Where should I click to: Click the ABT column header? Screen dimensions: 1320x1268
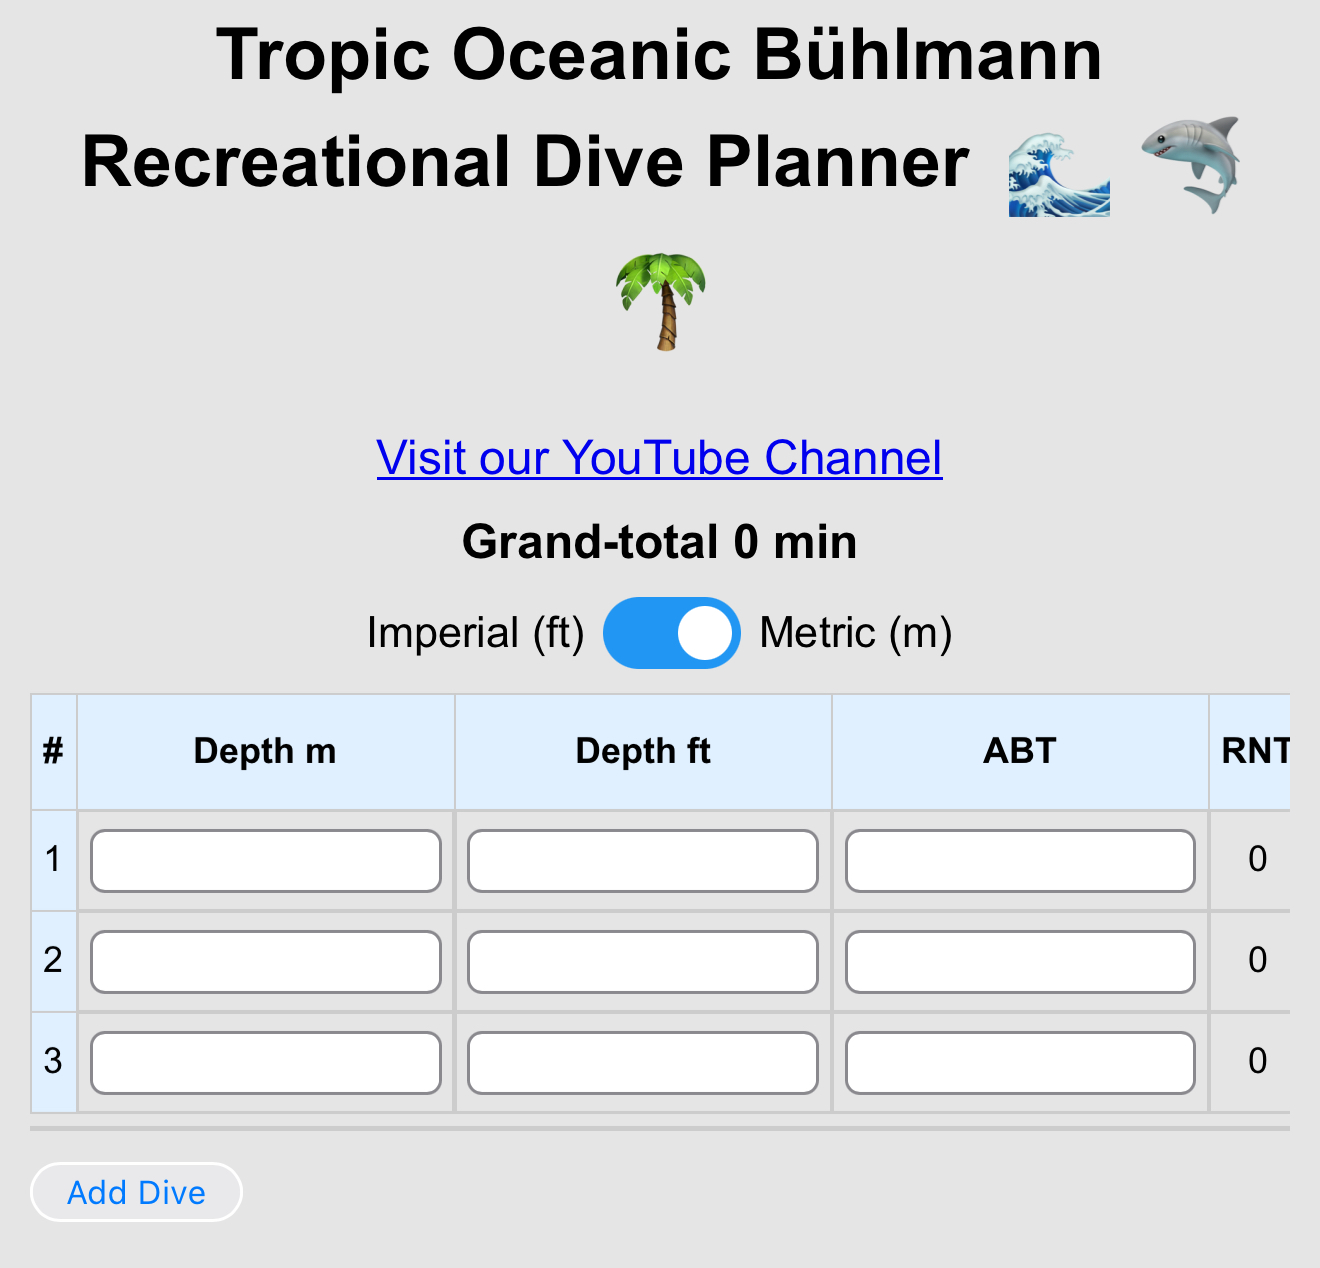1020,751
